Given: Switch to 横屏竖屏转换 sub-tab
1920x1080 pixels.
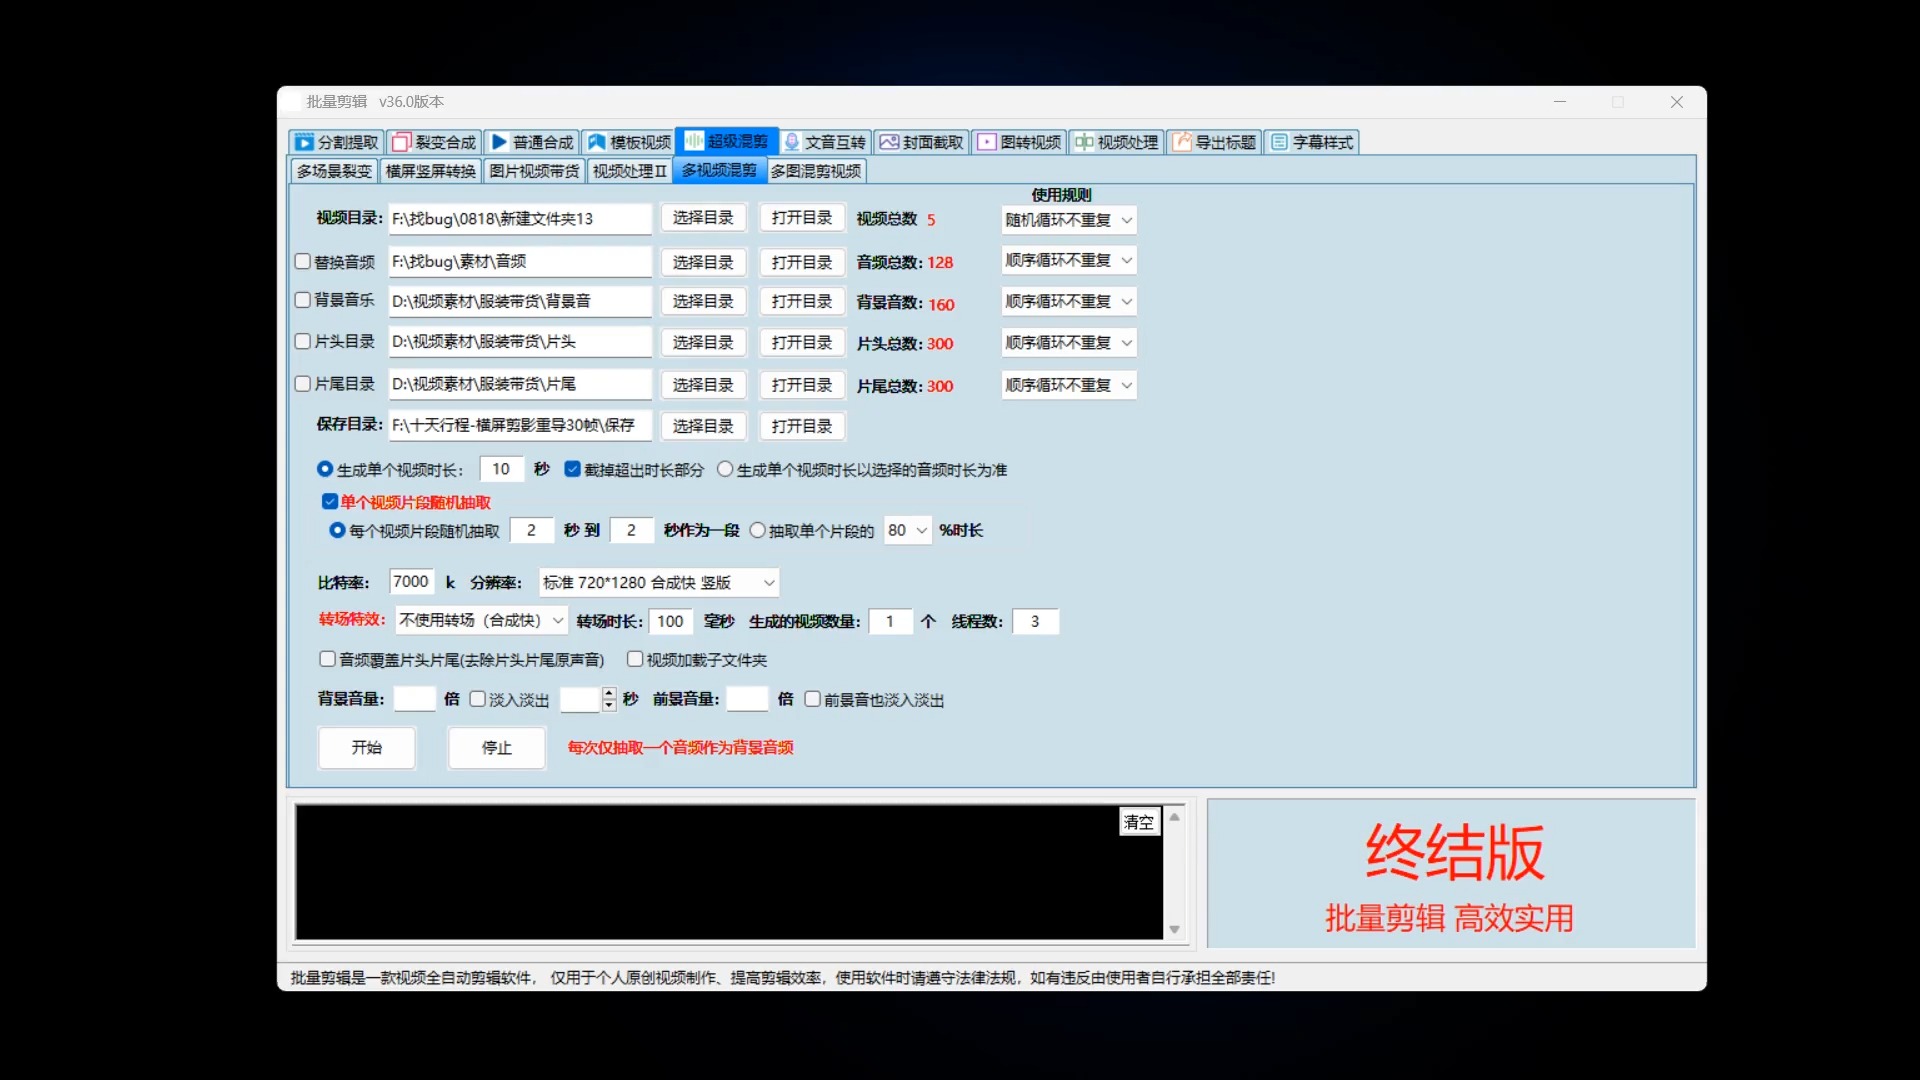Looking at the screenshot, I should pyautogui.click(x=431, y=171).
